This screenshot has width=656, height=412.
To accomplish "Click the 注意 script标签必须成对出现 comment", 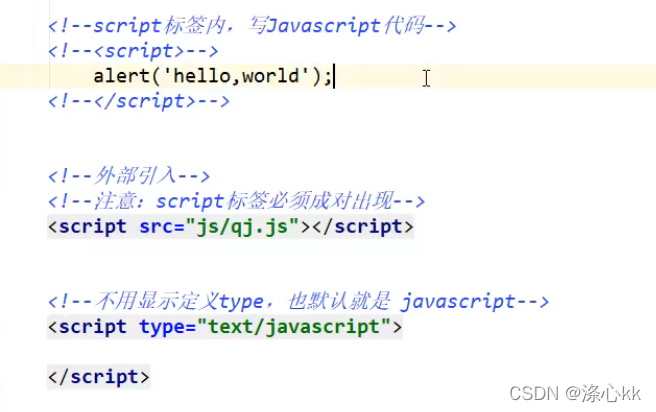I will (236, 201).
